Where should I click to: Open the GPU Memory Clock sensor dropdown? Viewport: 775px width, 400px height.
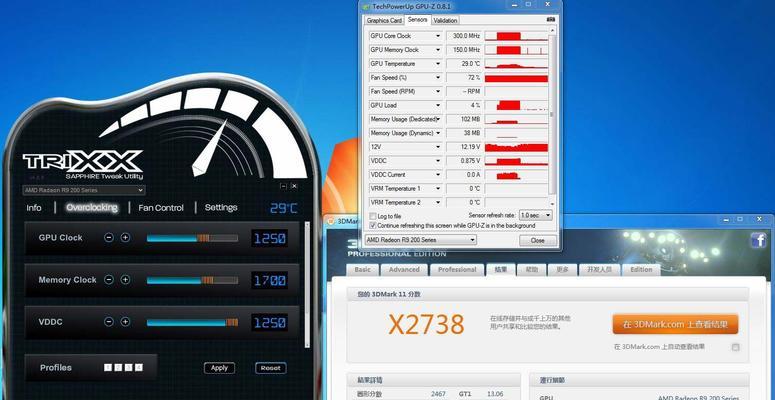(438, 50)
